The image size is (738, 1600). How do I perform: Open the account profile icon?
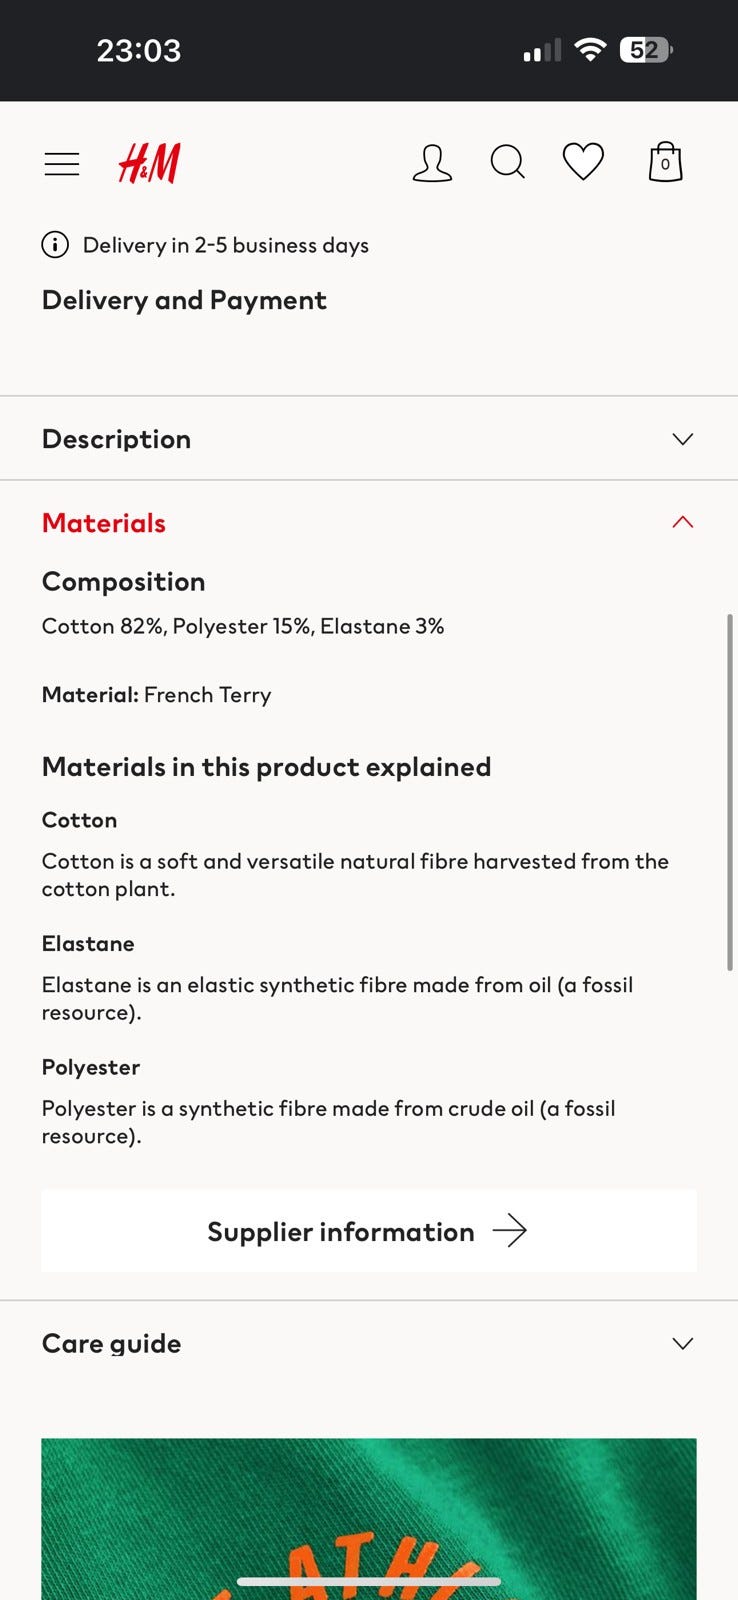click(x=432, y=163)
